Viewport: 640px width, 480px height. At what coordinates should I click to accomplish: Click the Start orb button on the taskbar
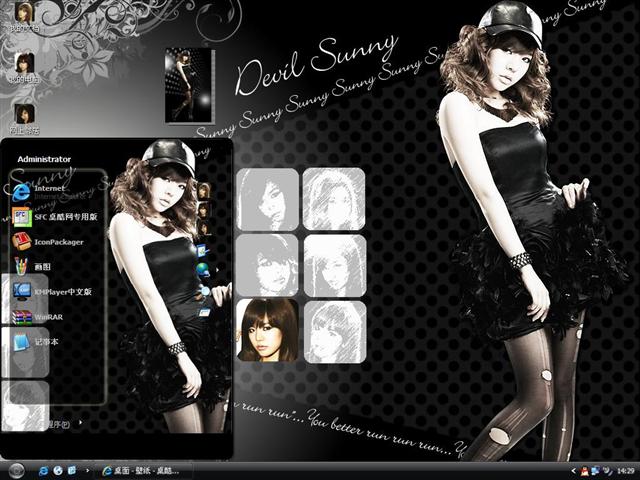tap(17, 470)
